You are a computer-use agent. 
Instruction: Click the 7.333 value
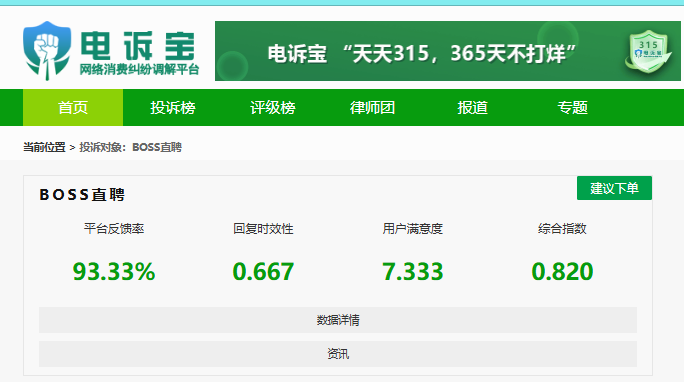413,271
